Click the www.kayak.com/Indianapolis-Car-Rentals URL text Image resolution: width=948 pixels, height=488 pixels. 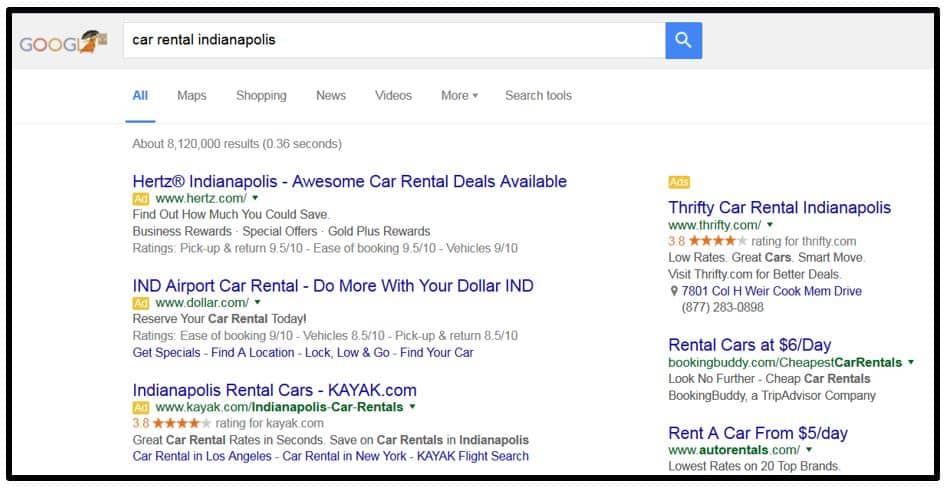pos(279,407)
